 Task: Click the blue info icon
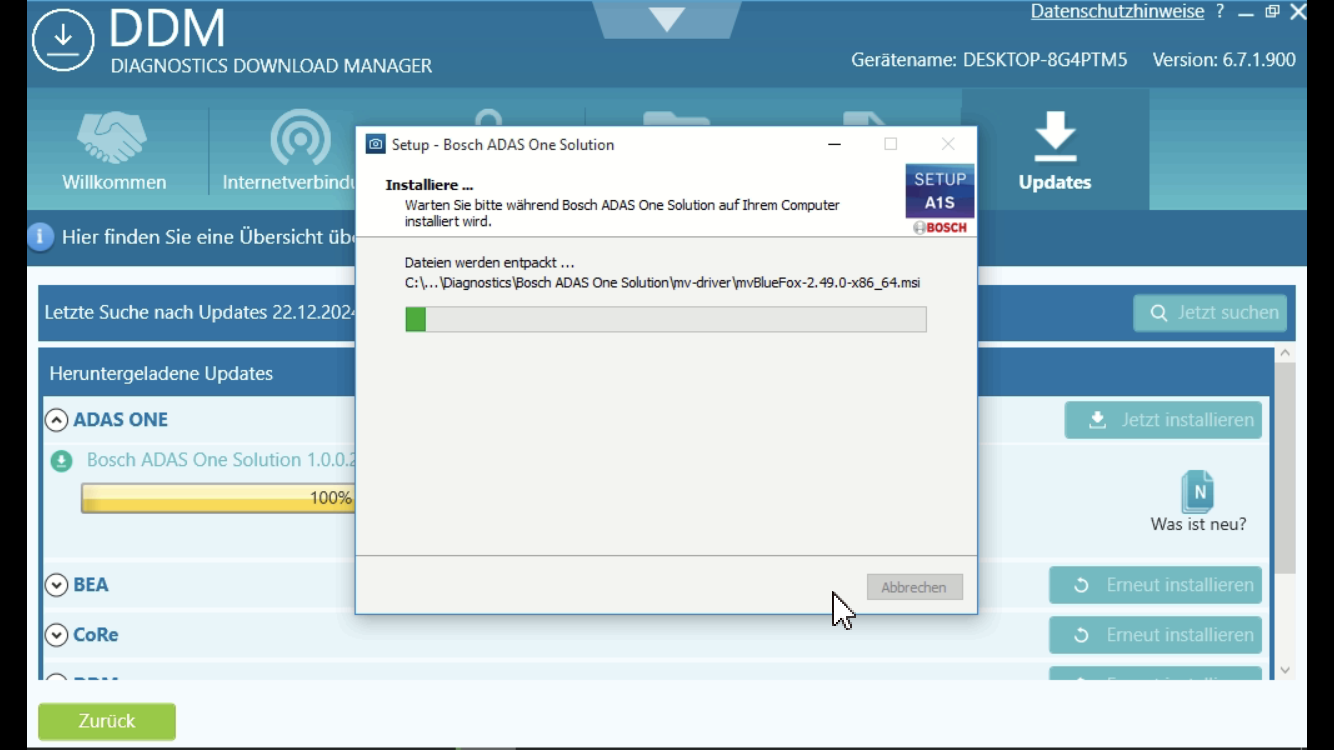pyautogui.click(x=40, y=237)
